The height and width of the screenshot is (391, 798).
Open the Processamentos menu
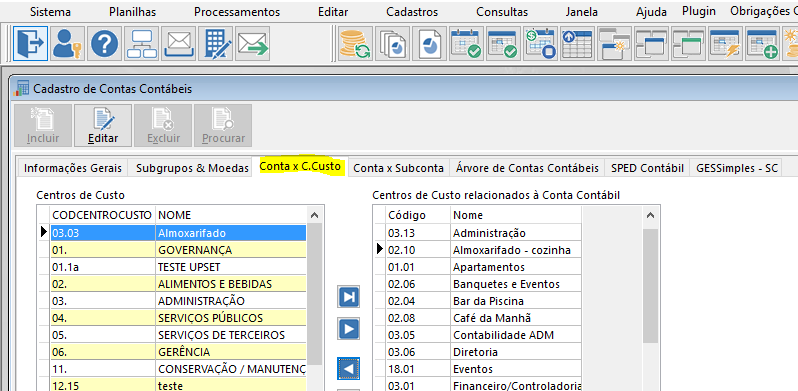coord(237,12)
